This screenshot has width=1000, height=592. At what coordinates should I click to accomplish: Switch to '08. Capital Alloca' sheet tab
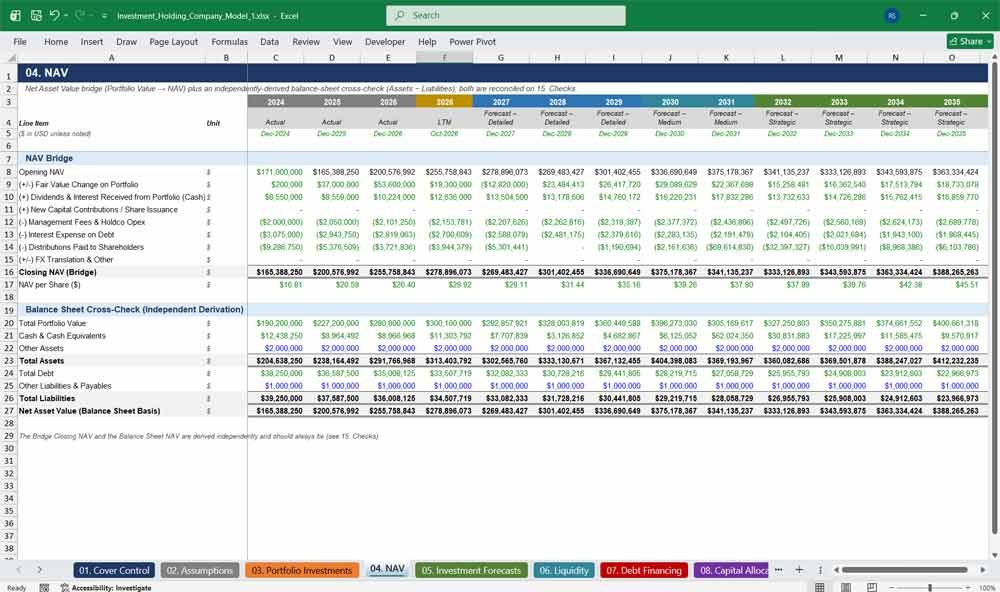732,570
